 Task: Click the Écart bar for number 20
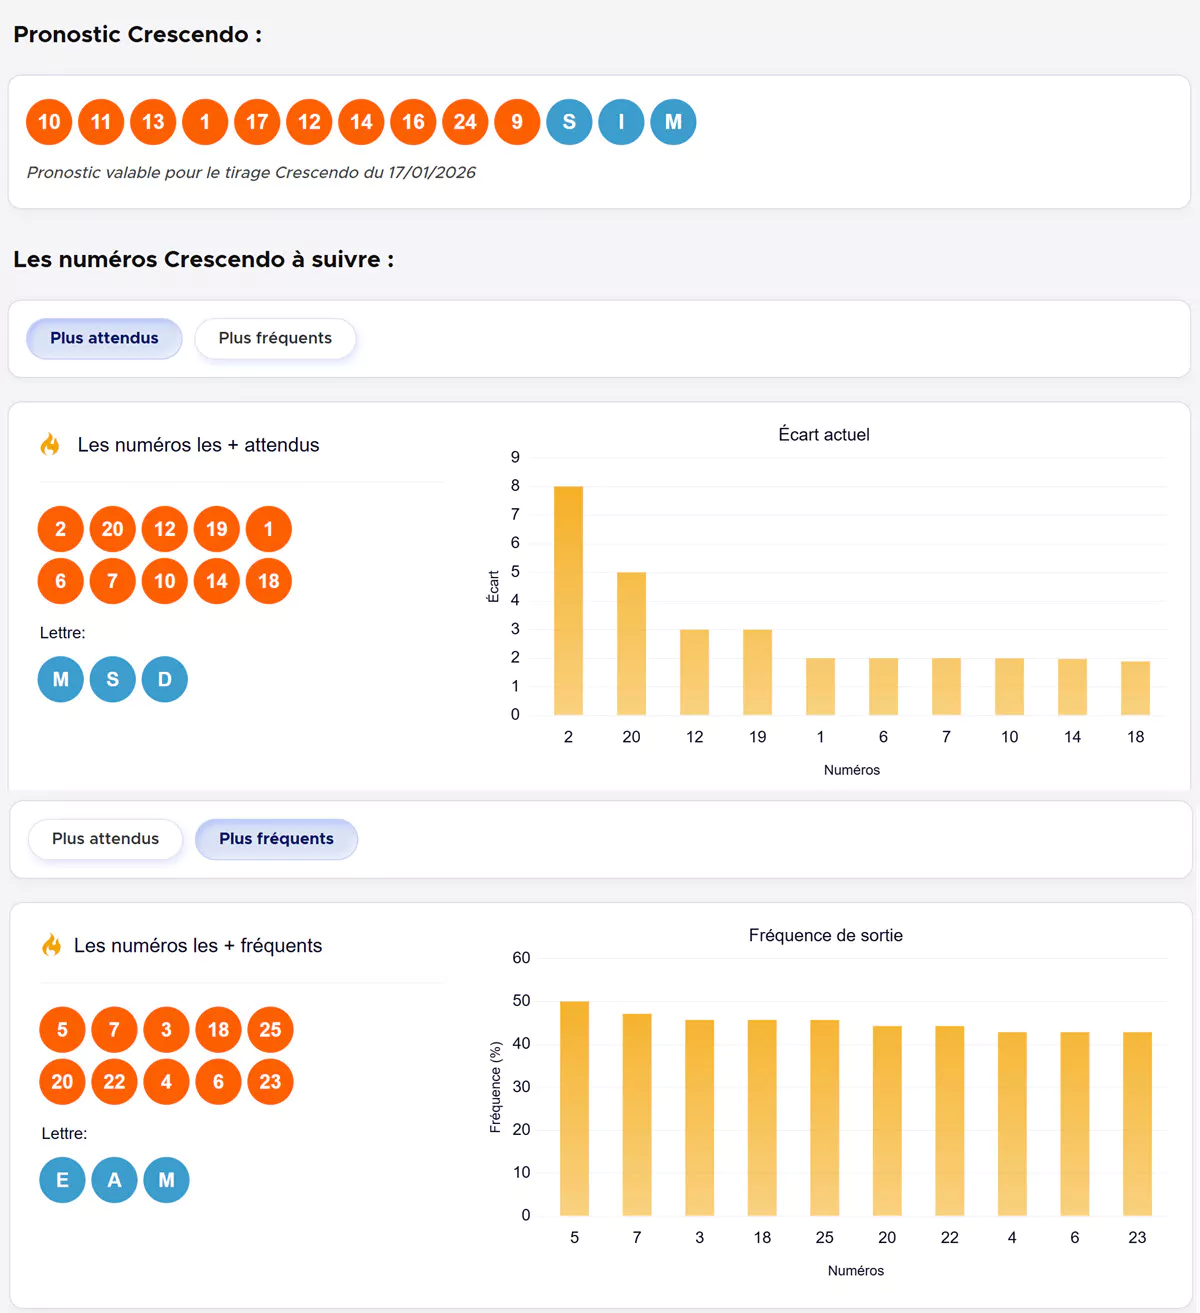[x=631, y=643]
